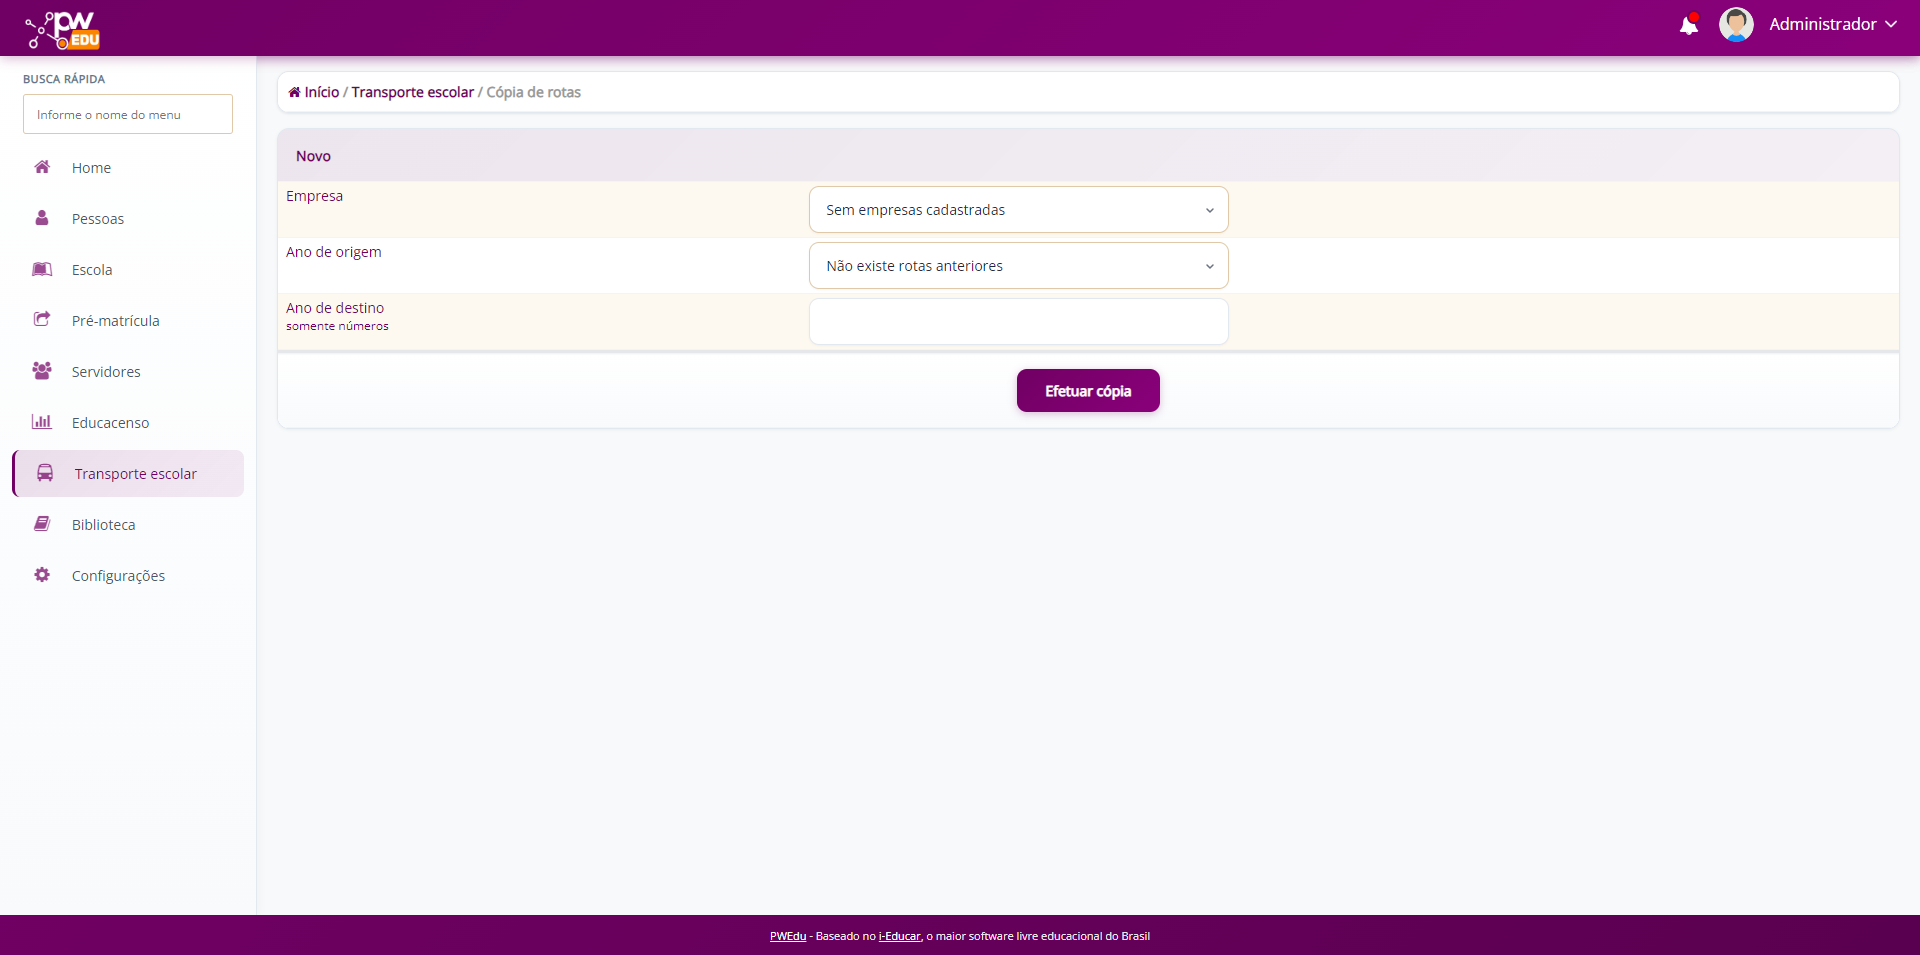Click the Configurações gear icon
Screen dimensions: 1920x955
[x=42, y=575]
